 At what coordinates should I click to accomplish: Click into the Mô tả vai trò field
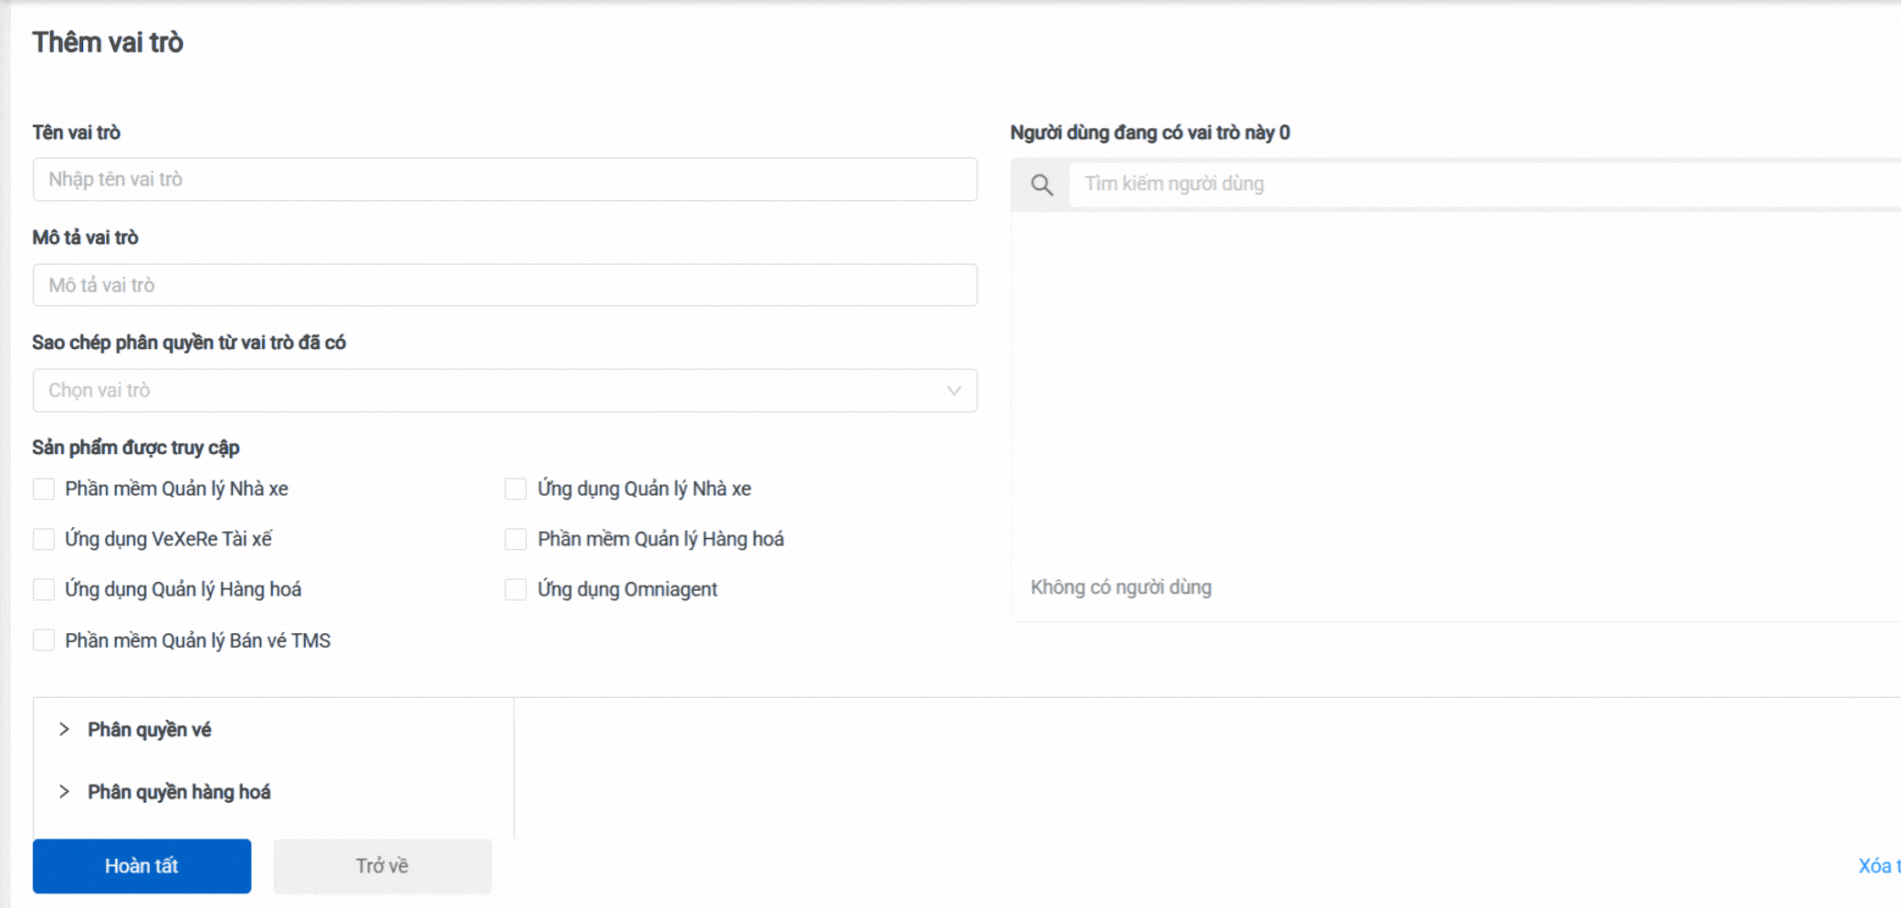(x=504, y=286)
